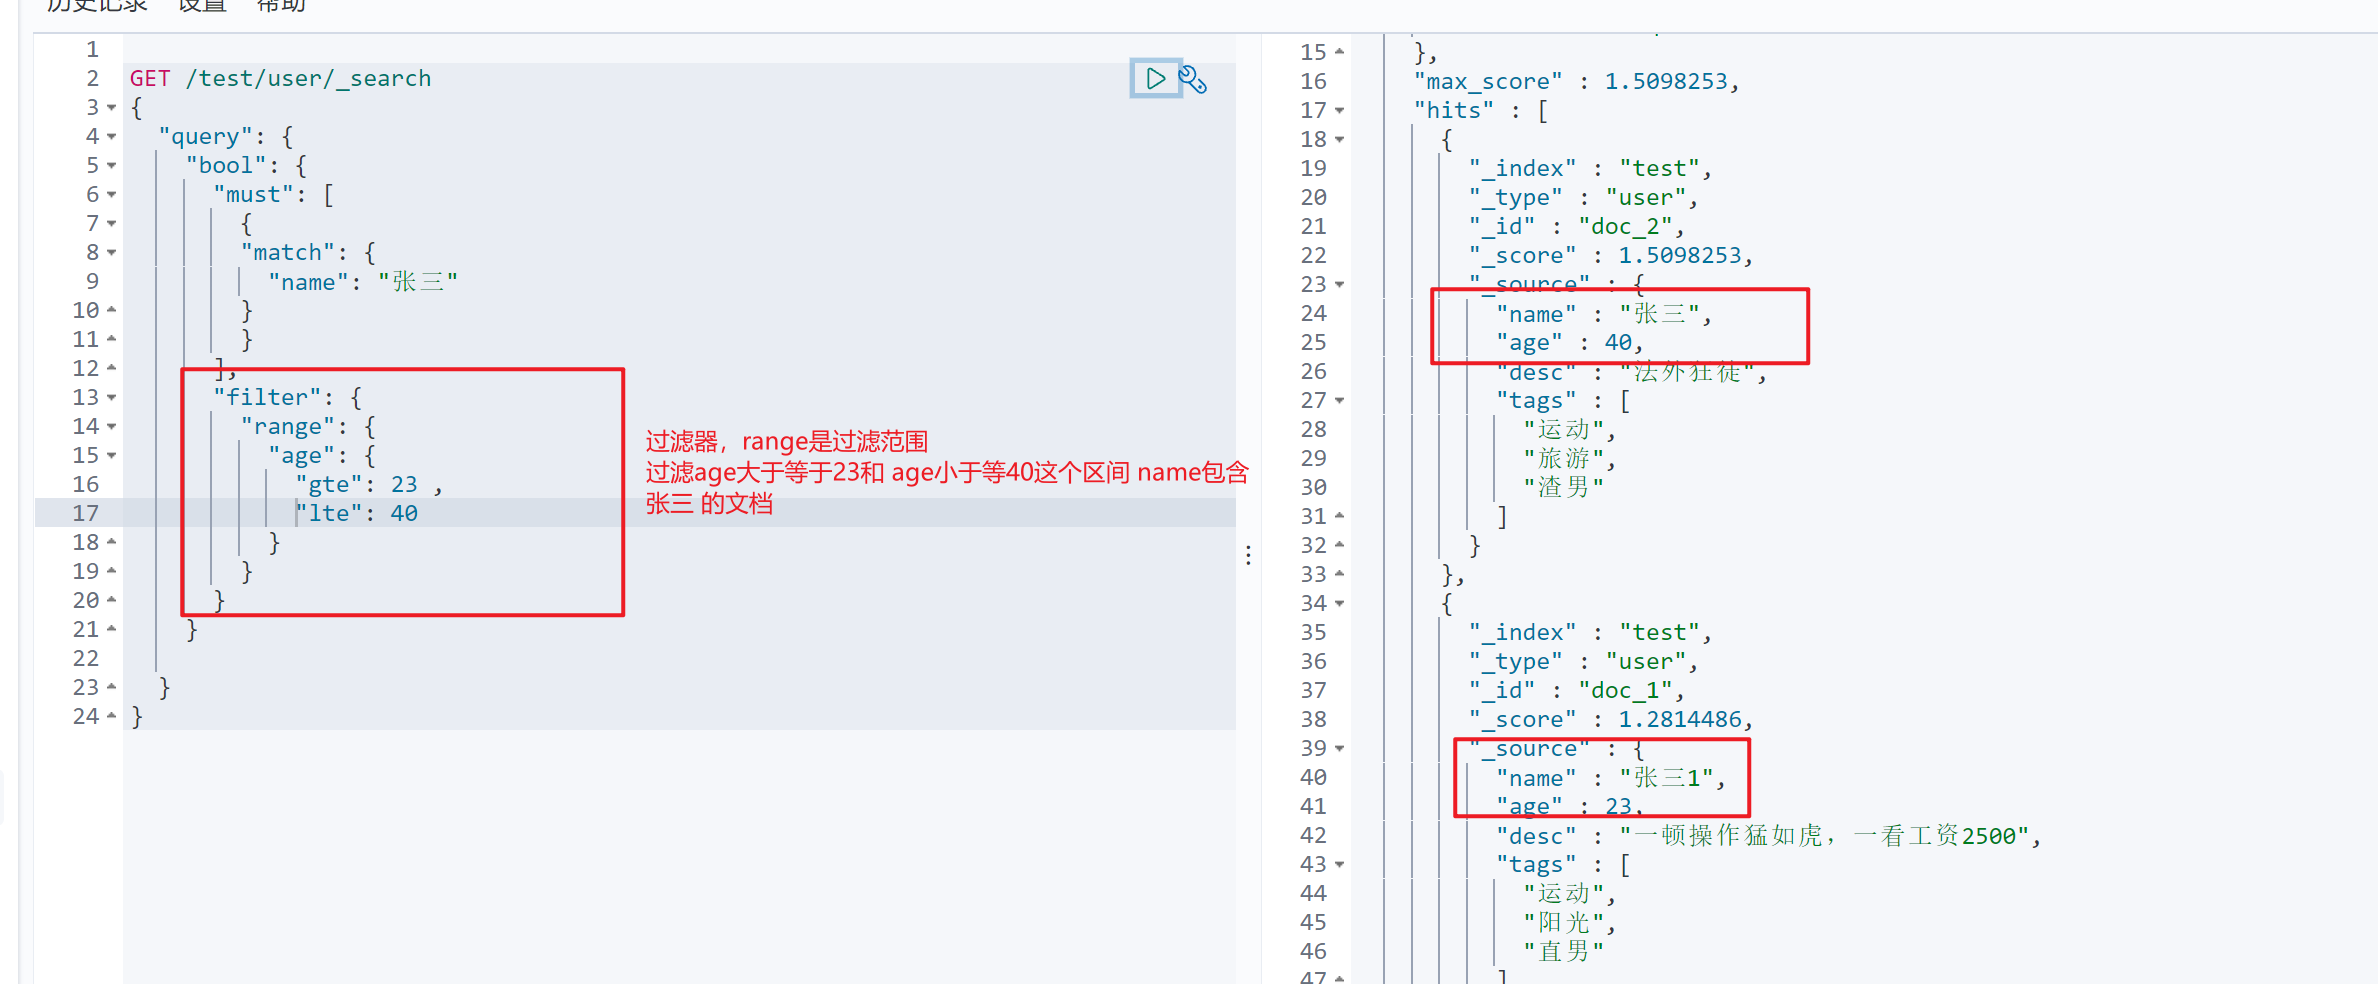Image resolution: width=2378 pixels, height=984 pixels.
Task: Click the "desc" : "法外狂徒" response line
Action: [1632, 373]
